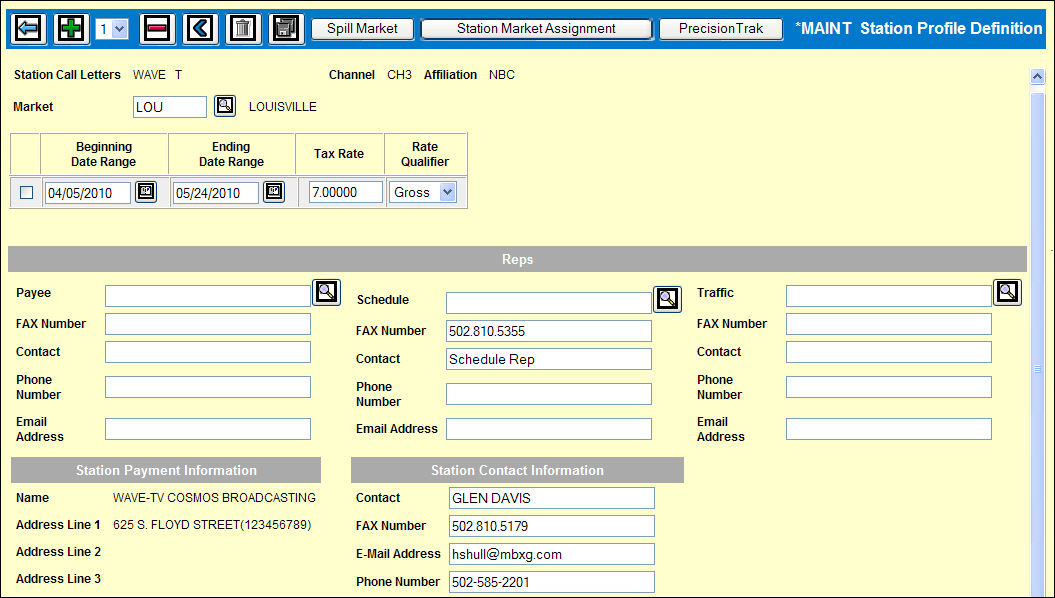Screen dimensions: 1055x598
Task: Open calendar for Ending Date Range
Action: click(273, 192)
